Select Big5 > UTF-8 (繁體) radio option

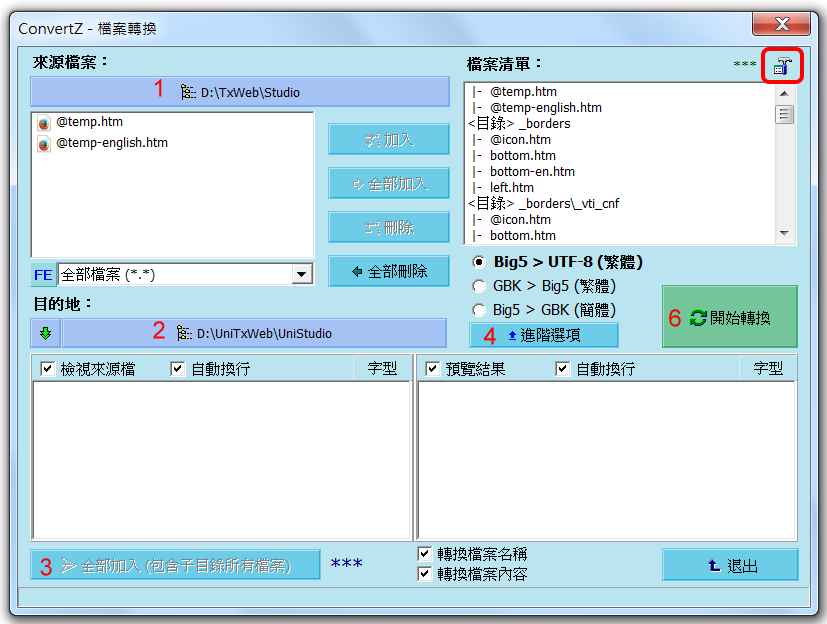click(480, 262)
